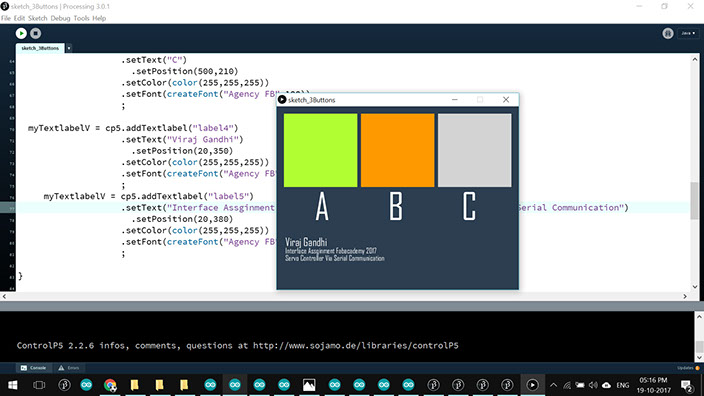The width and height of the screenshot is (704, 396).
Task: Show hidden system tray icons
Action: click(x=554, y=385)
